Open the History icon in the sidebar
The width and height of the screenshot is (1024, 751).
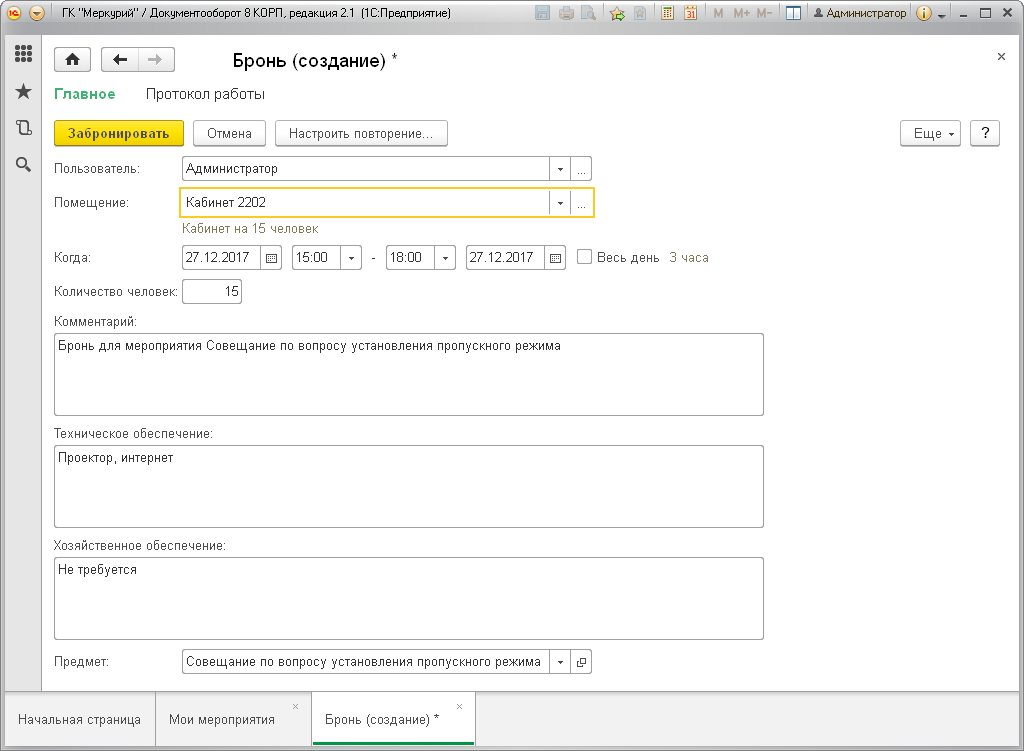click(x=24, y=127)
